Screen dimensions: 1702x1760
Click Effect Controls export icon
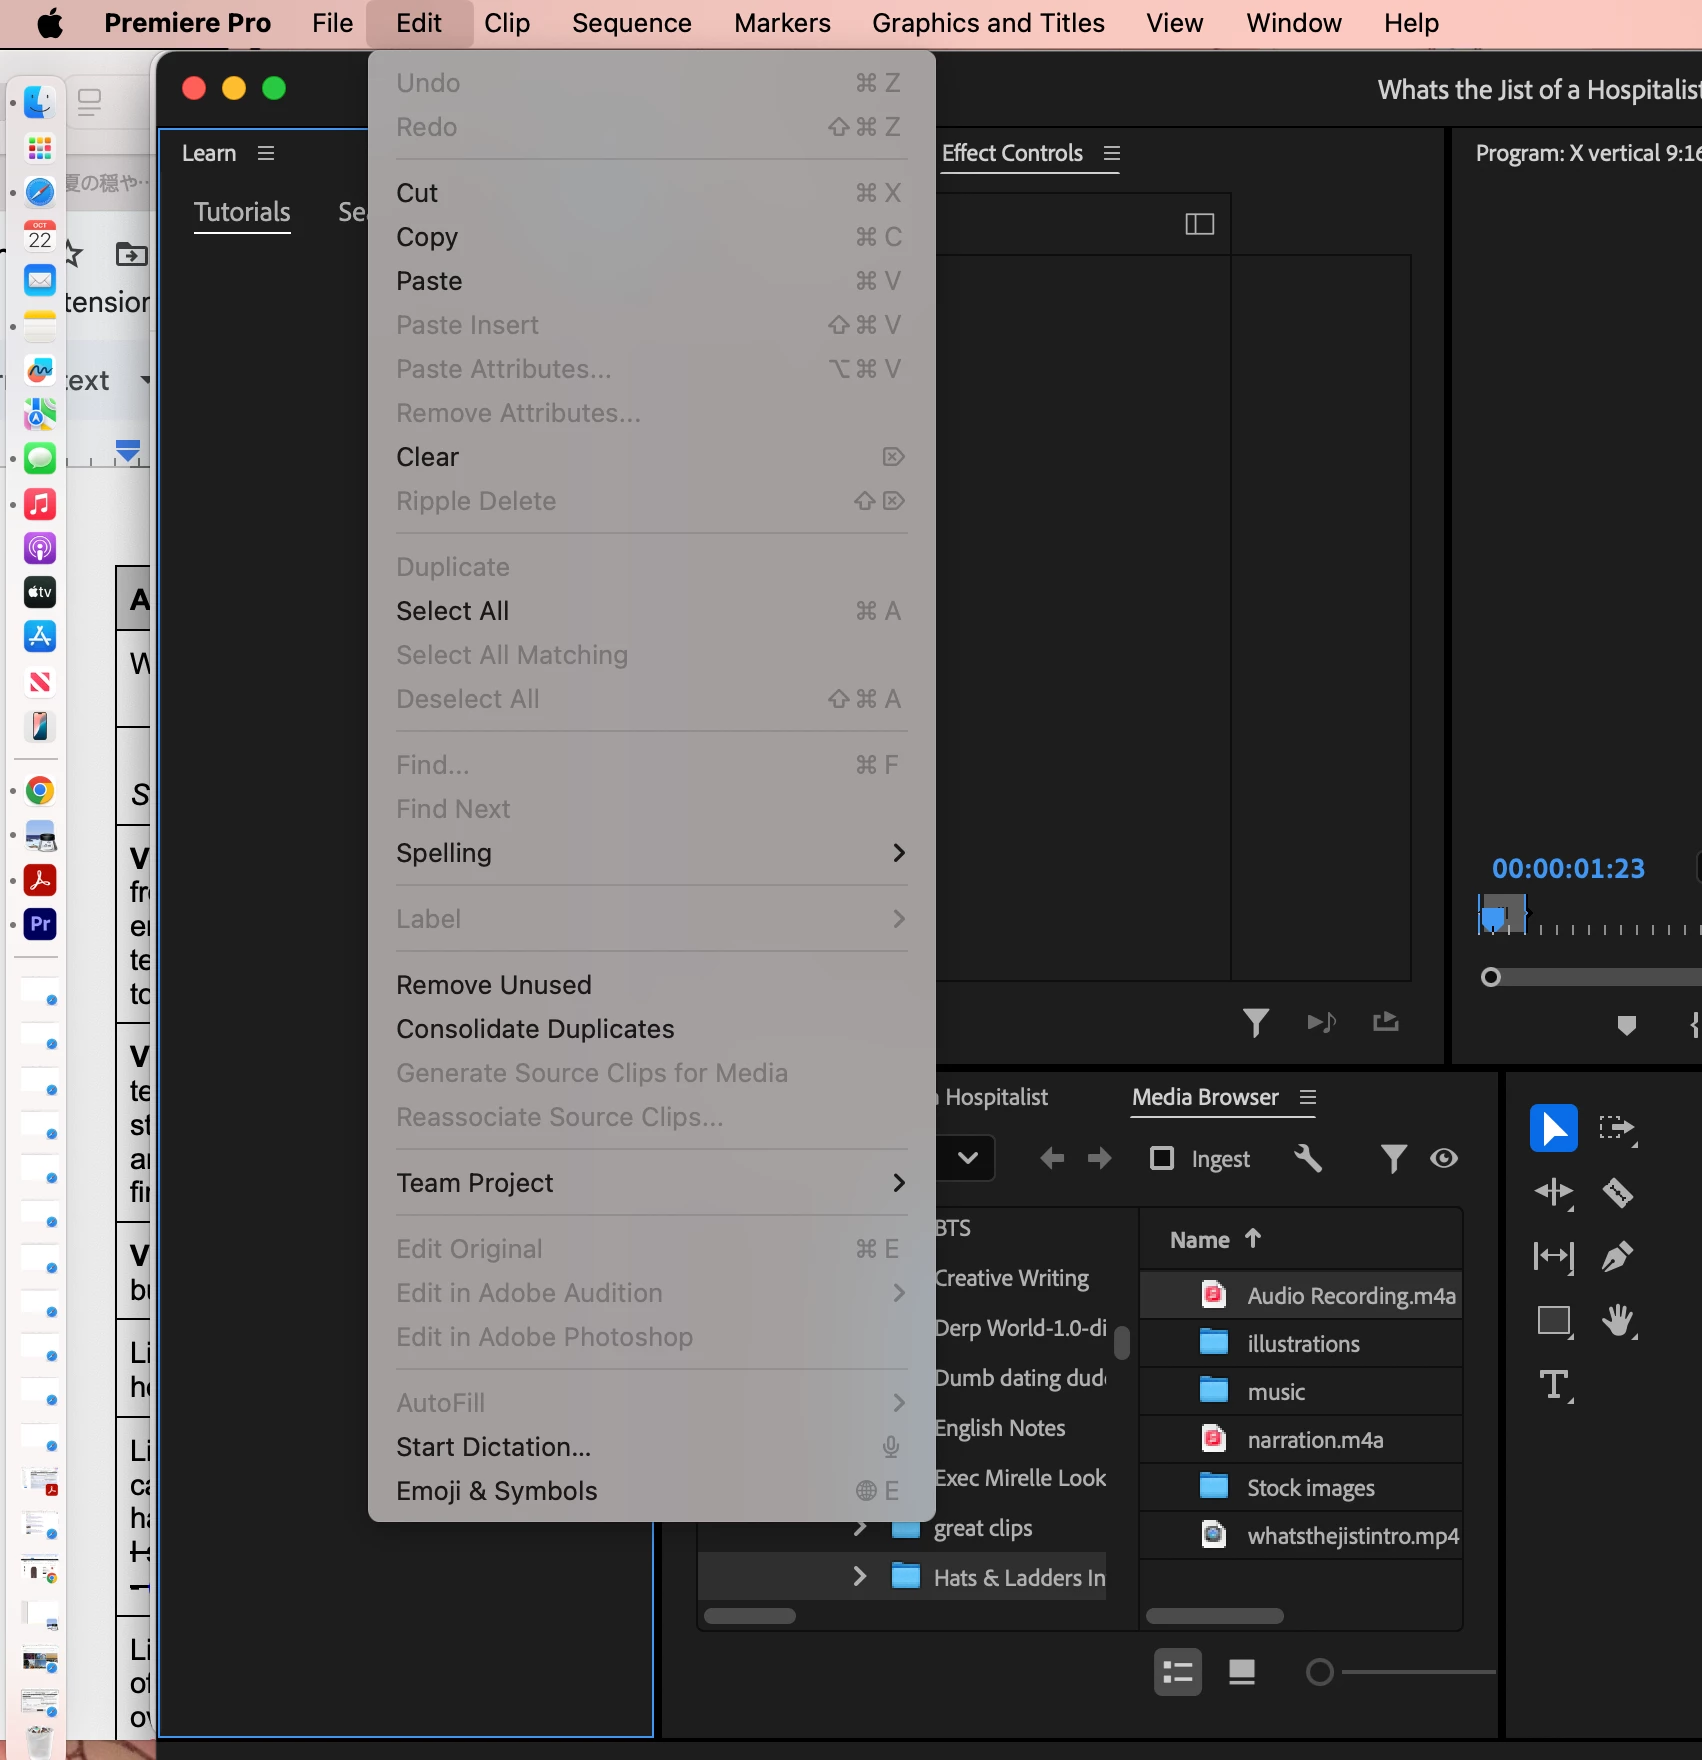[1386, 1021]
